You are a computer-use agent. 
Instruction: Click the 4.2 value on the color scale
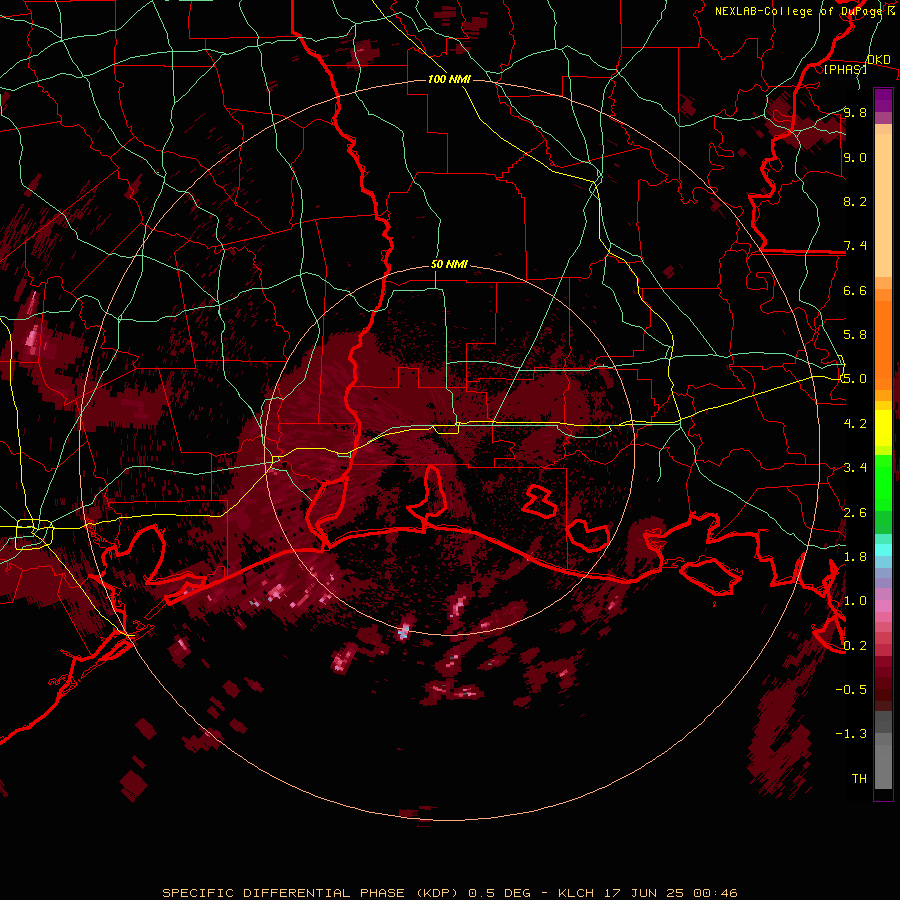click(x=855, y=424)
